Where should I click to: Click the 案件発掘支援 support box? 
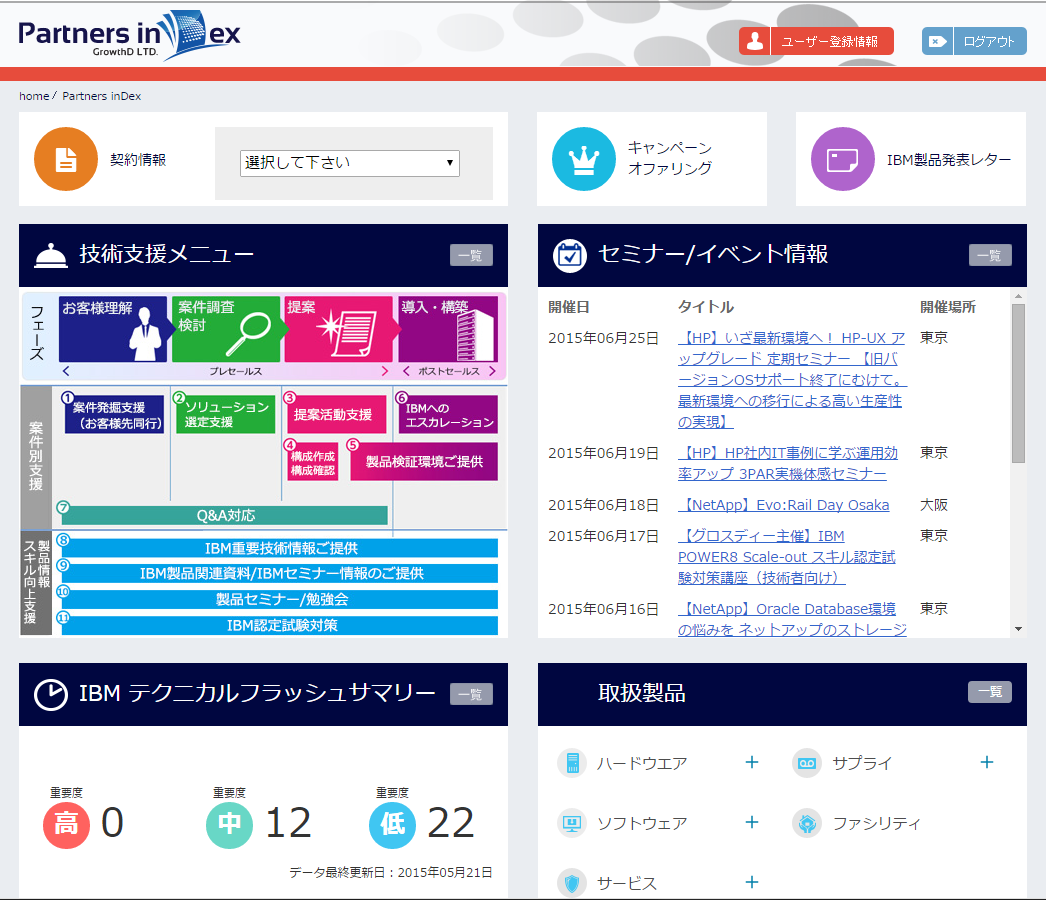click(x=114, y=415)
